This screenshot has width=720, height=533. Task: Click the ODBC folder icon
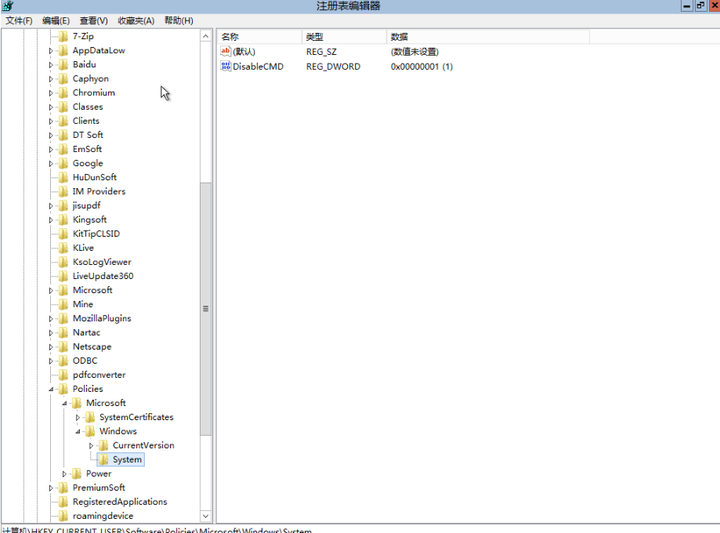(63, 361)
